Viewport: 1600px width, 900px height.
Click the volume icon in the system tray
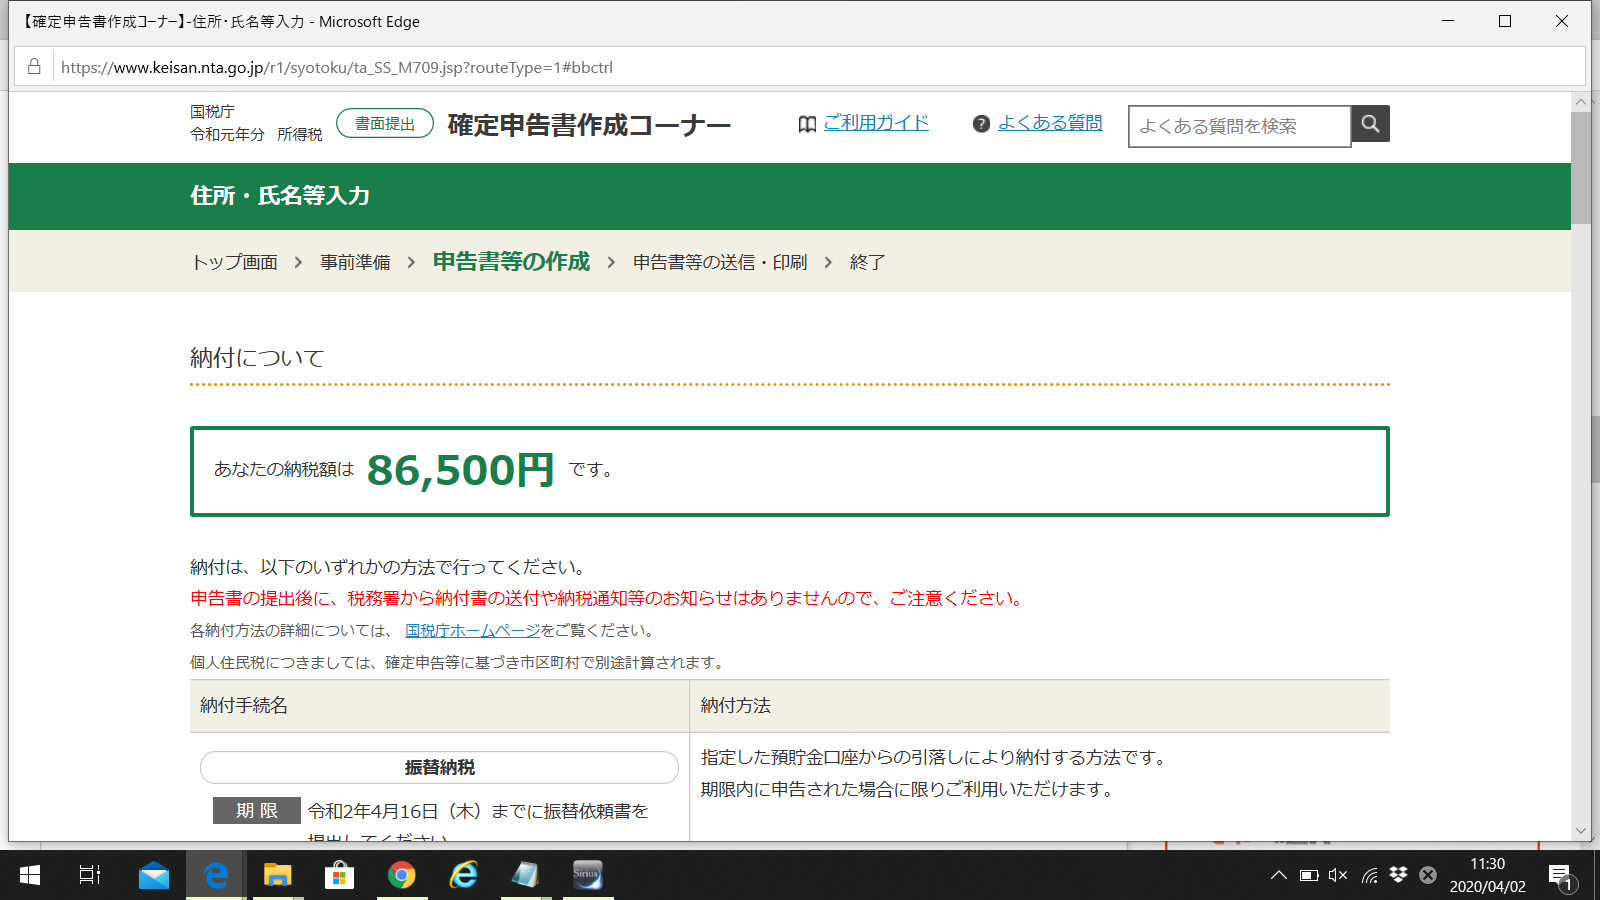[x=1338, y=873]
